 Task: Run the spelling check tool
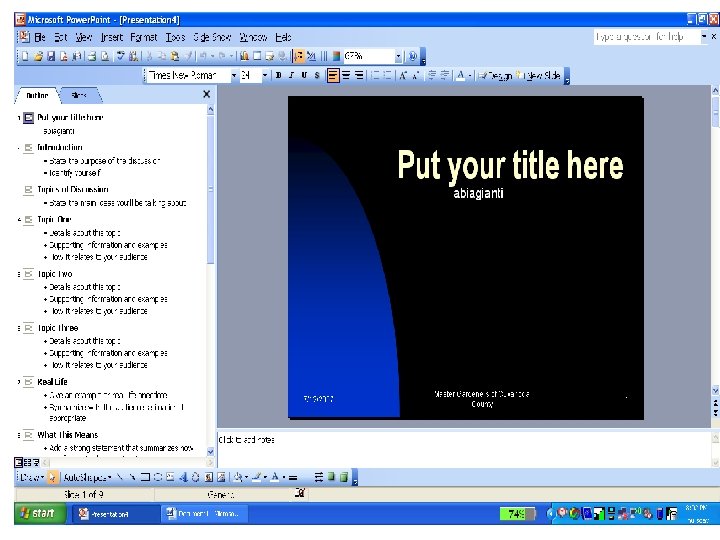point(121,56)
